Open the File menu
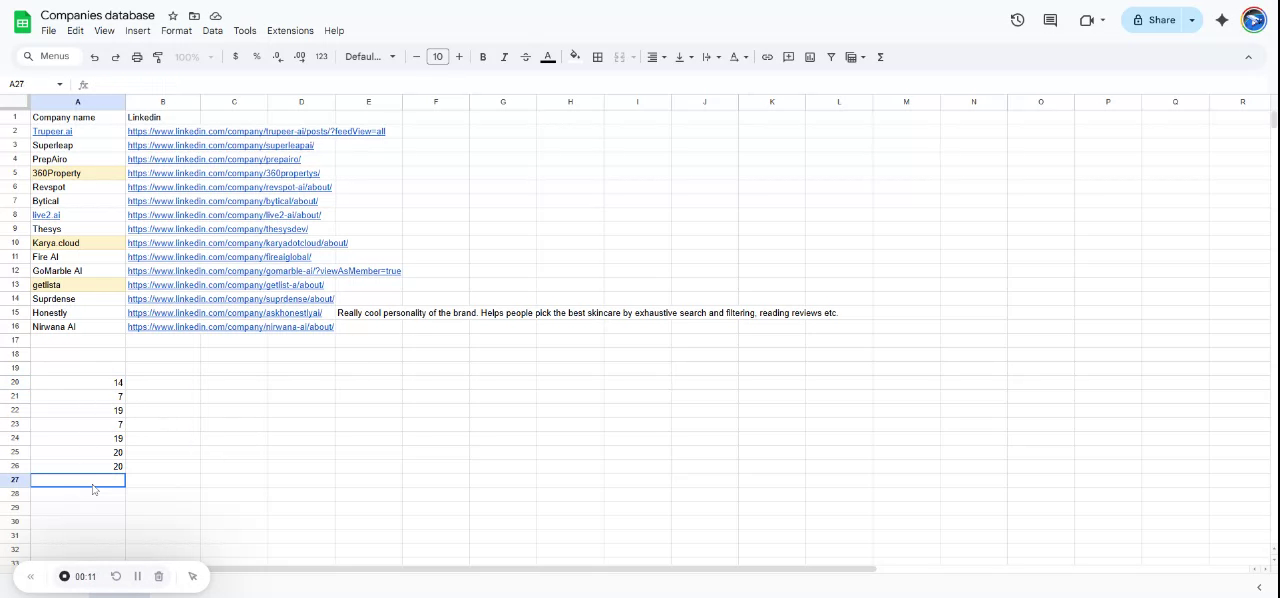This screenshot has width=1280, height=598. 48,31
